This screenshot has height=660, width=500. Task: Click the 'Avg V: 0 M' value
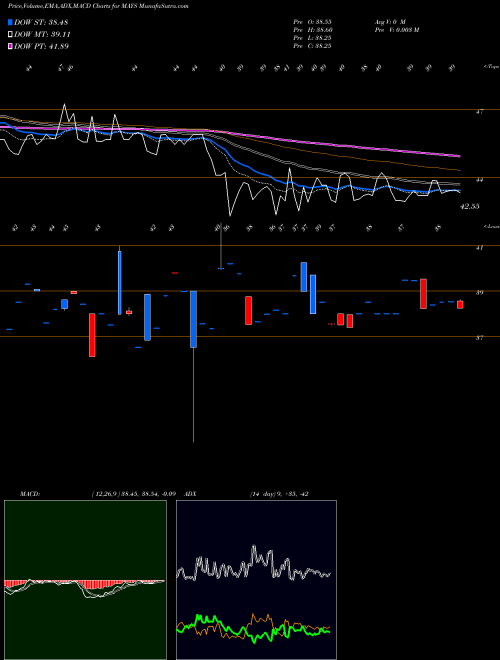[x=390, y=21]
